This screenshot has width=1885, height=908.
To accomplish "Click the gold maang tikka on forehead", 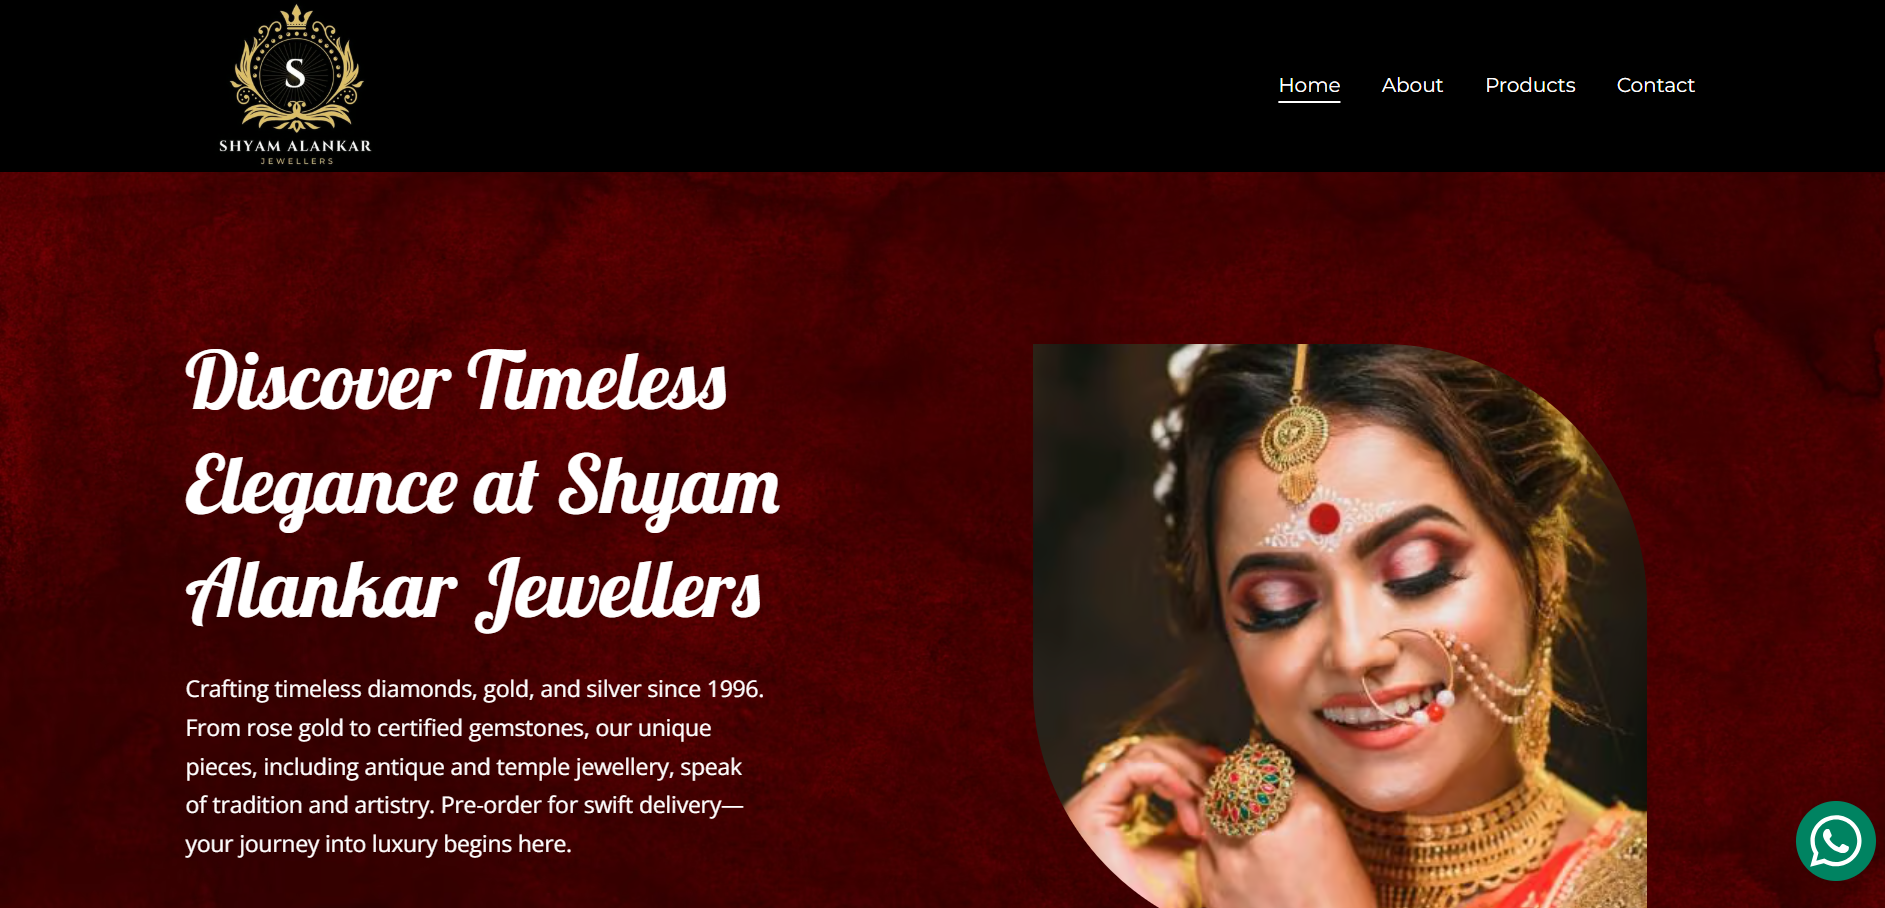I will point(1295,440).
